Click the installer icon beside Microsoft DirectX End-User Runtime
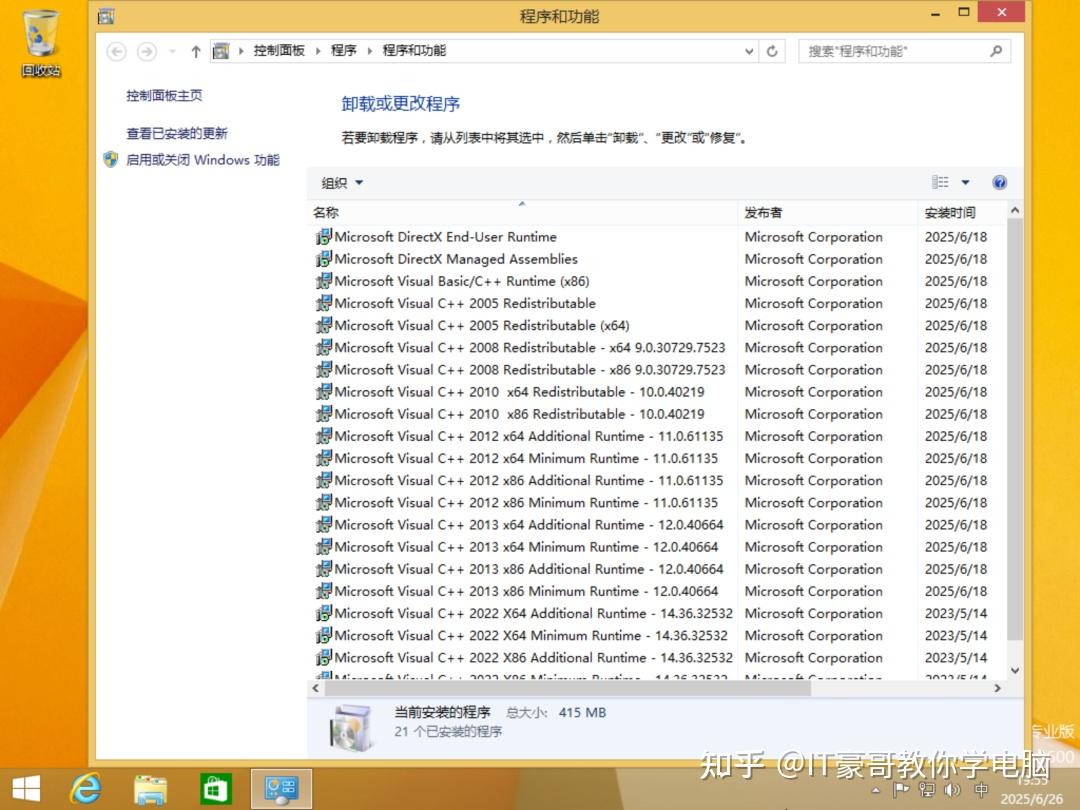The height and width of the screenshot is (810, 1080). 324,236
